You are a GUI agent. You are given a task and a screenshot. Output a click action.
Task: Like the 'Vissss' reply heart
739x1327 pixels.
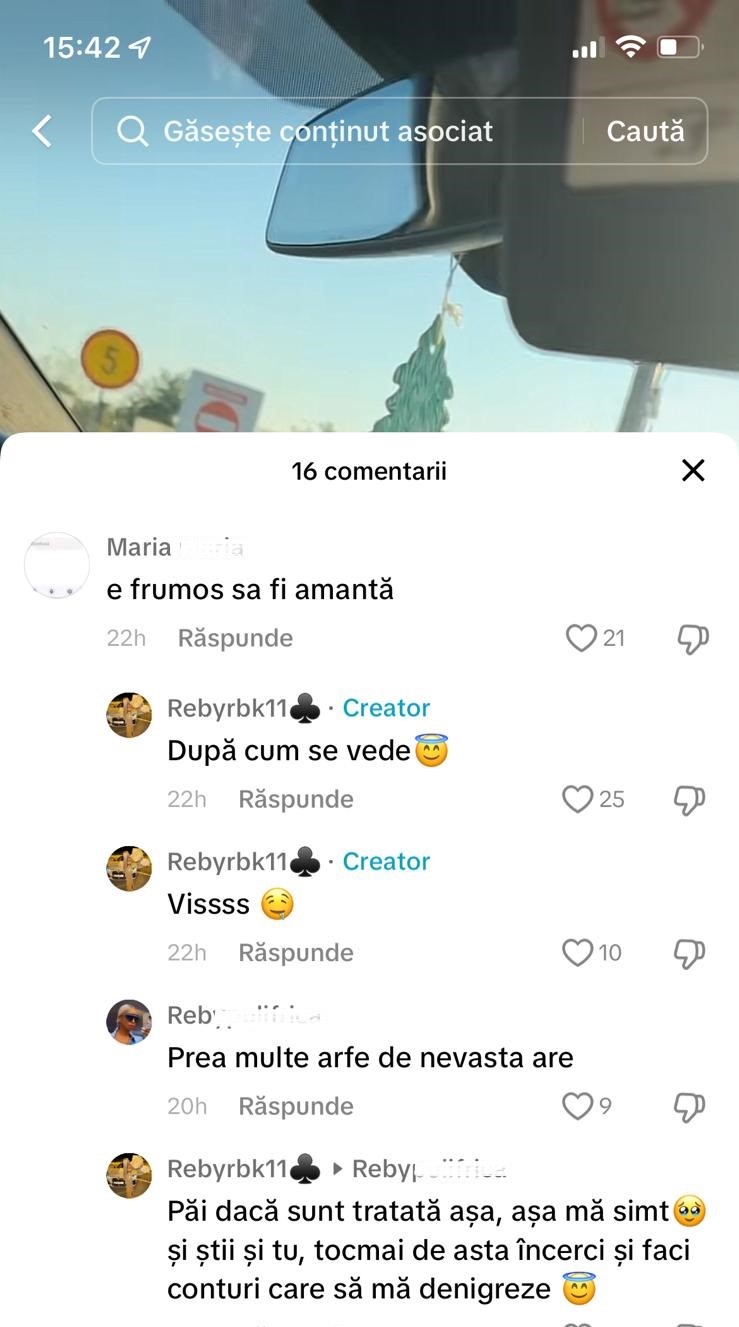(577, 953)
